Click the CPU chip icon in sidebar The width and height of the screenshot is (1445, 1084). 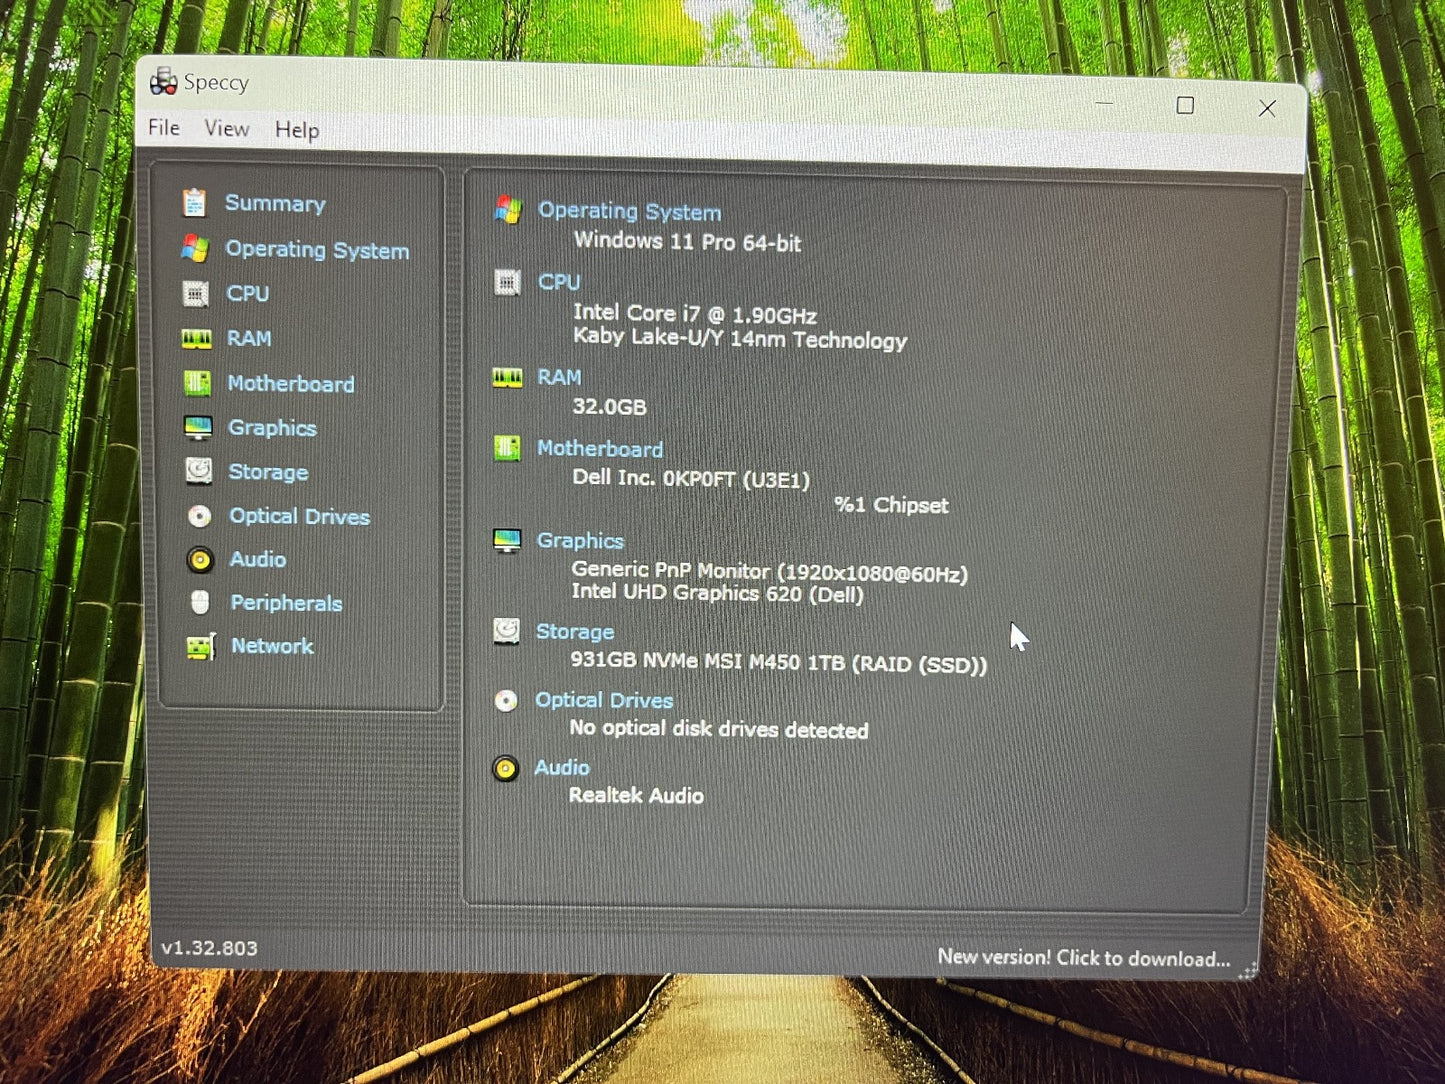[196, 294]
